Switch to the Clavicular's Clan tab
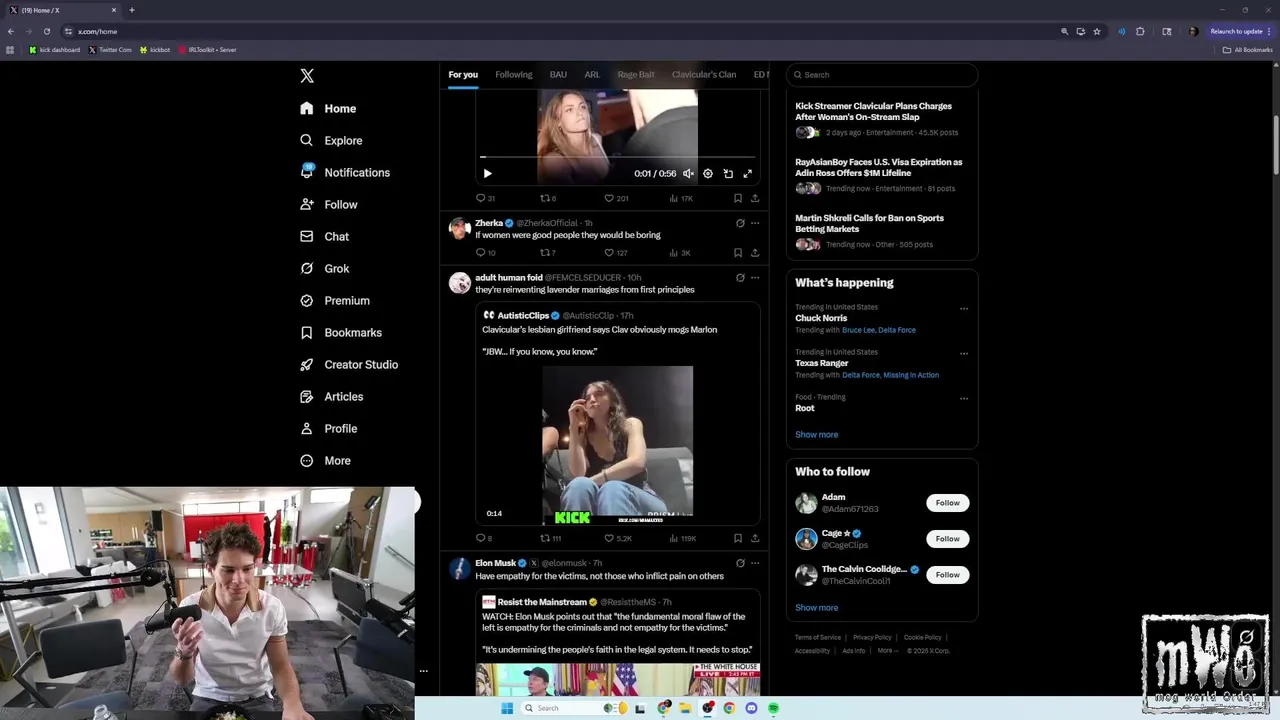The height and width of the screenshot is (720, 1280). point(704,75)
